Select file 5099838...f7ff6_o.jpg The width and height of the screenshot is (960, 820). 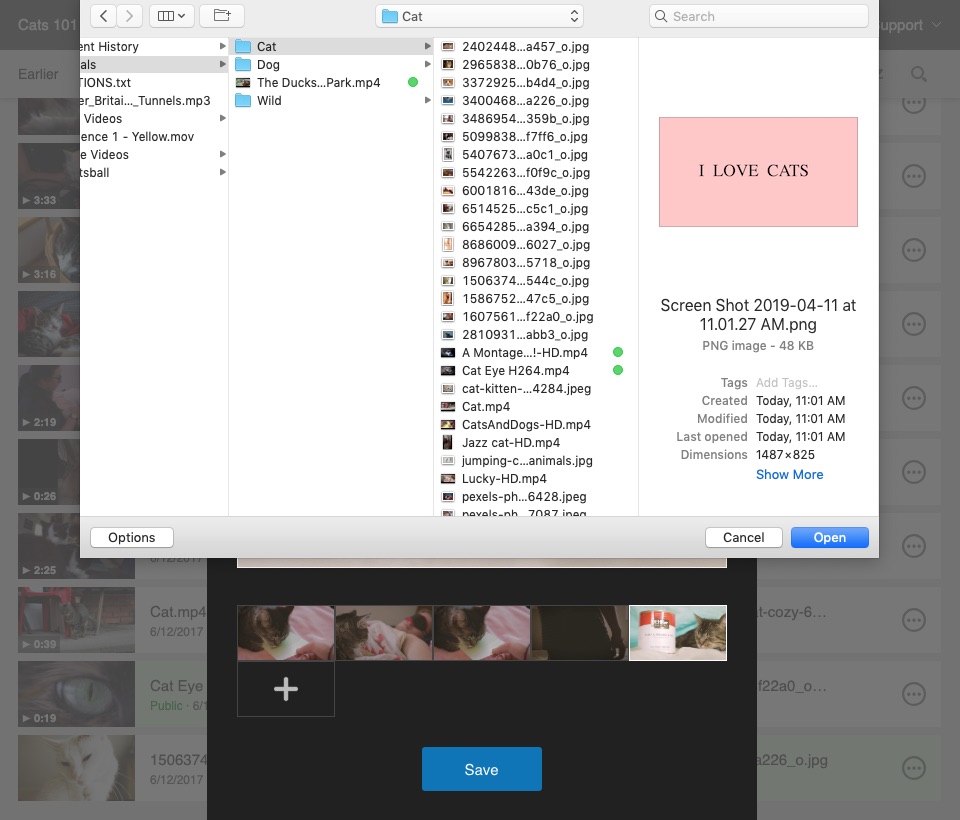[536, 137]
